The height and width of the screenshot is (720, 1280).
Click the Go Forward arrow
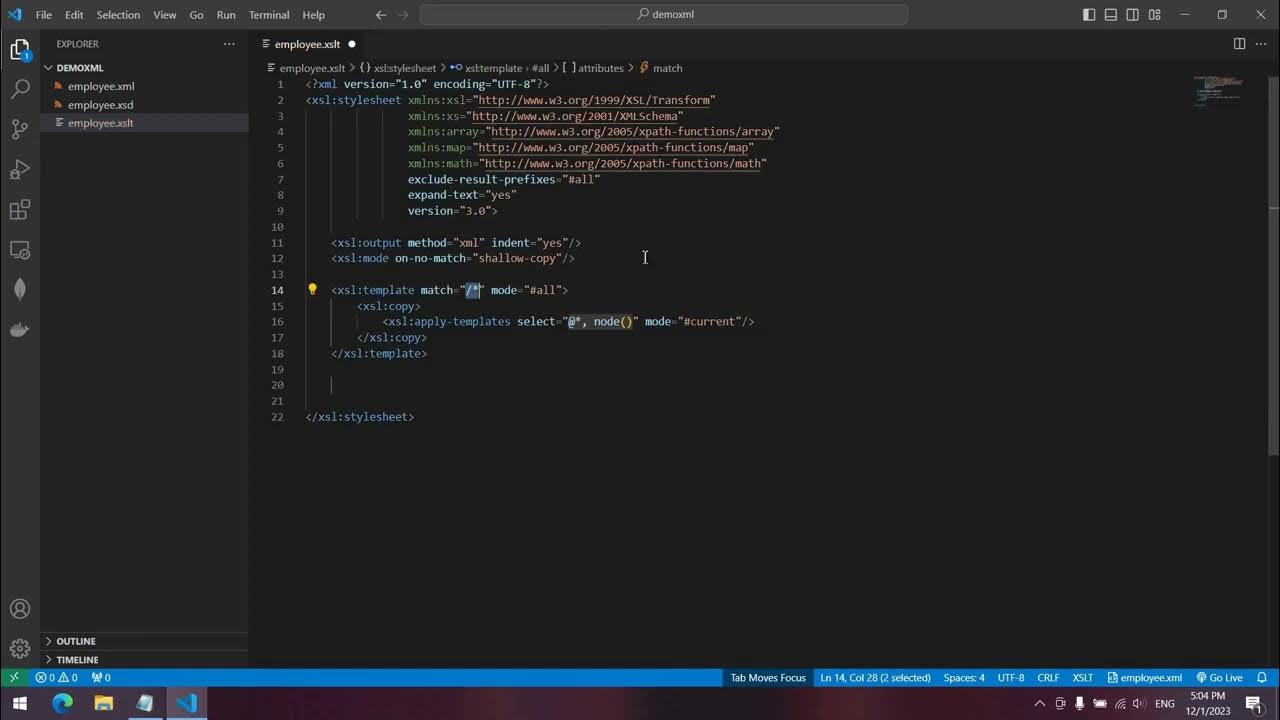tap(404, 15)
